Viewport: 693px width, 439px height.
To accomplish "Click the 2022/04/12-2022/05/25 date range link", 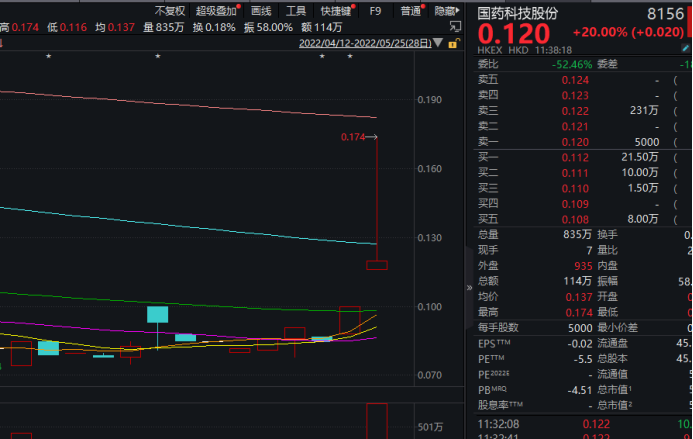I will coord(365,43).
